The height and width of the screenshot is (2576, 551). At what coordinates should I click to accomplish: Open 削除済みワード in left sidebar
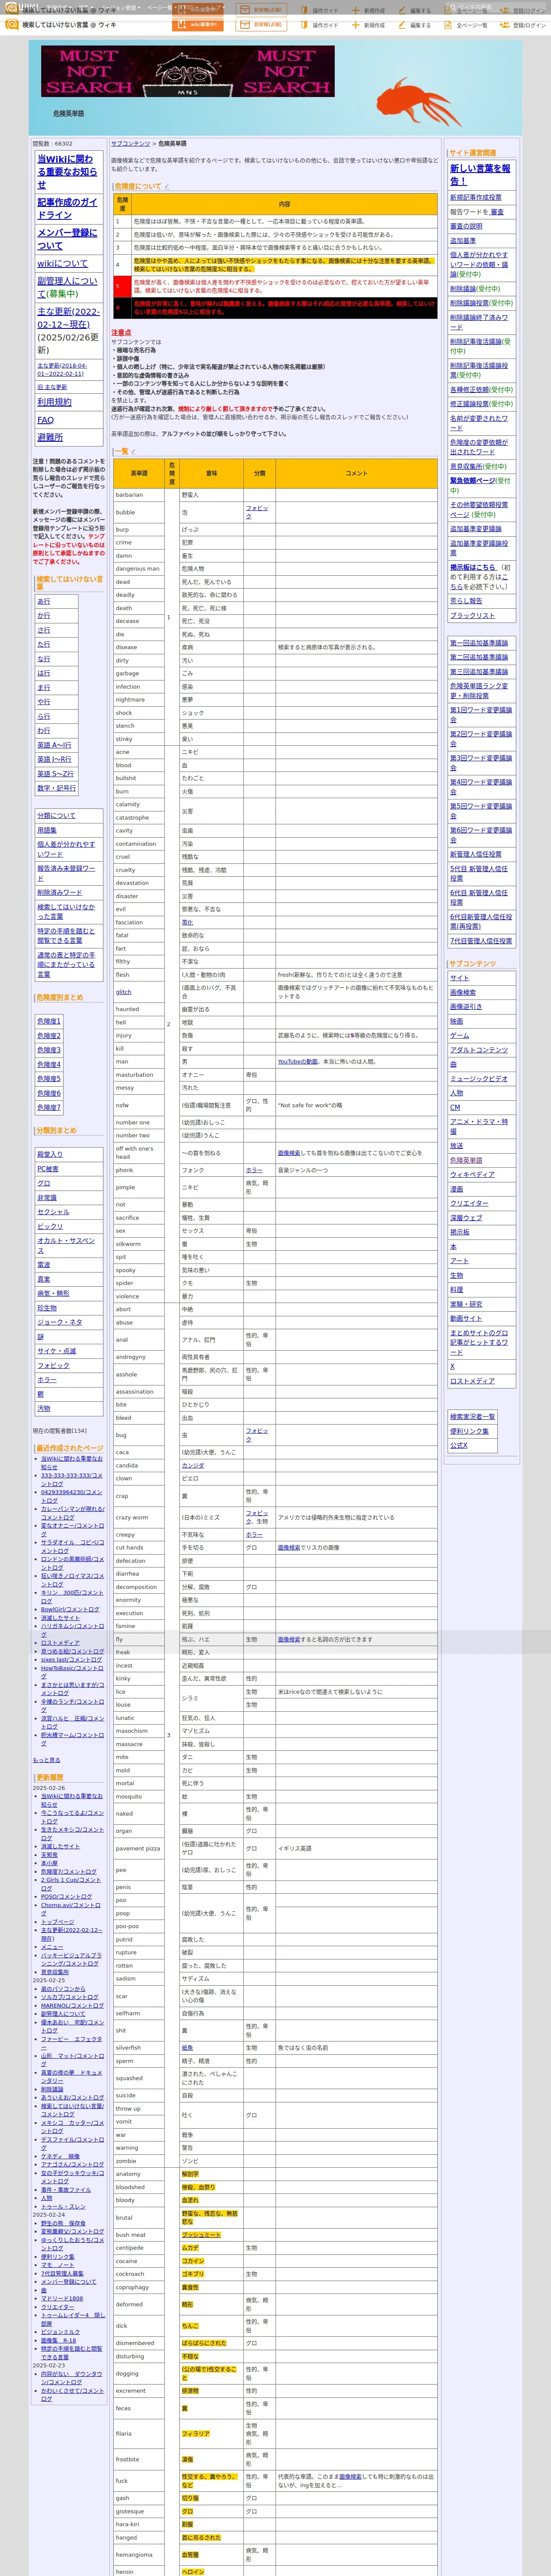(x=60, y=893)
